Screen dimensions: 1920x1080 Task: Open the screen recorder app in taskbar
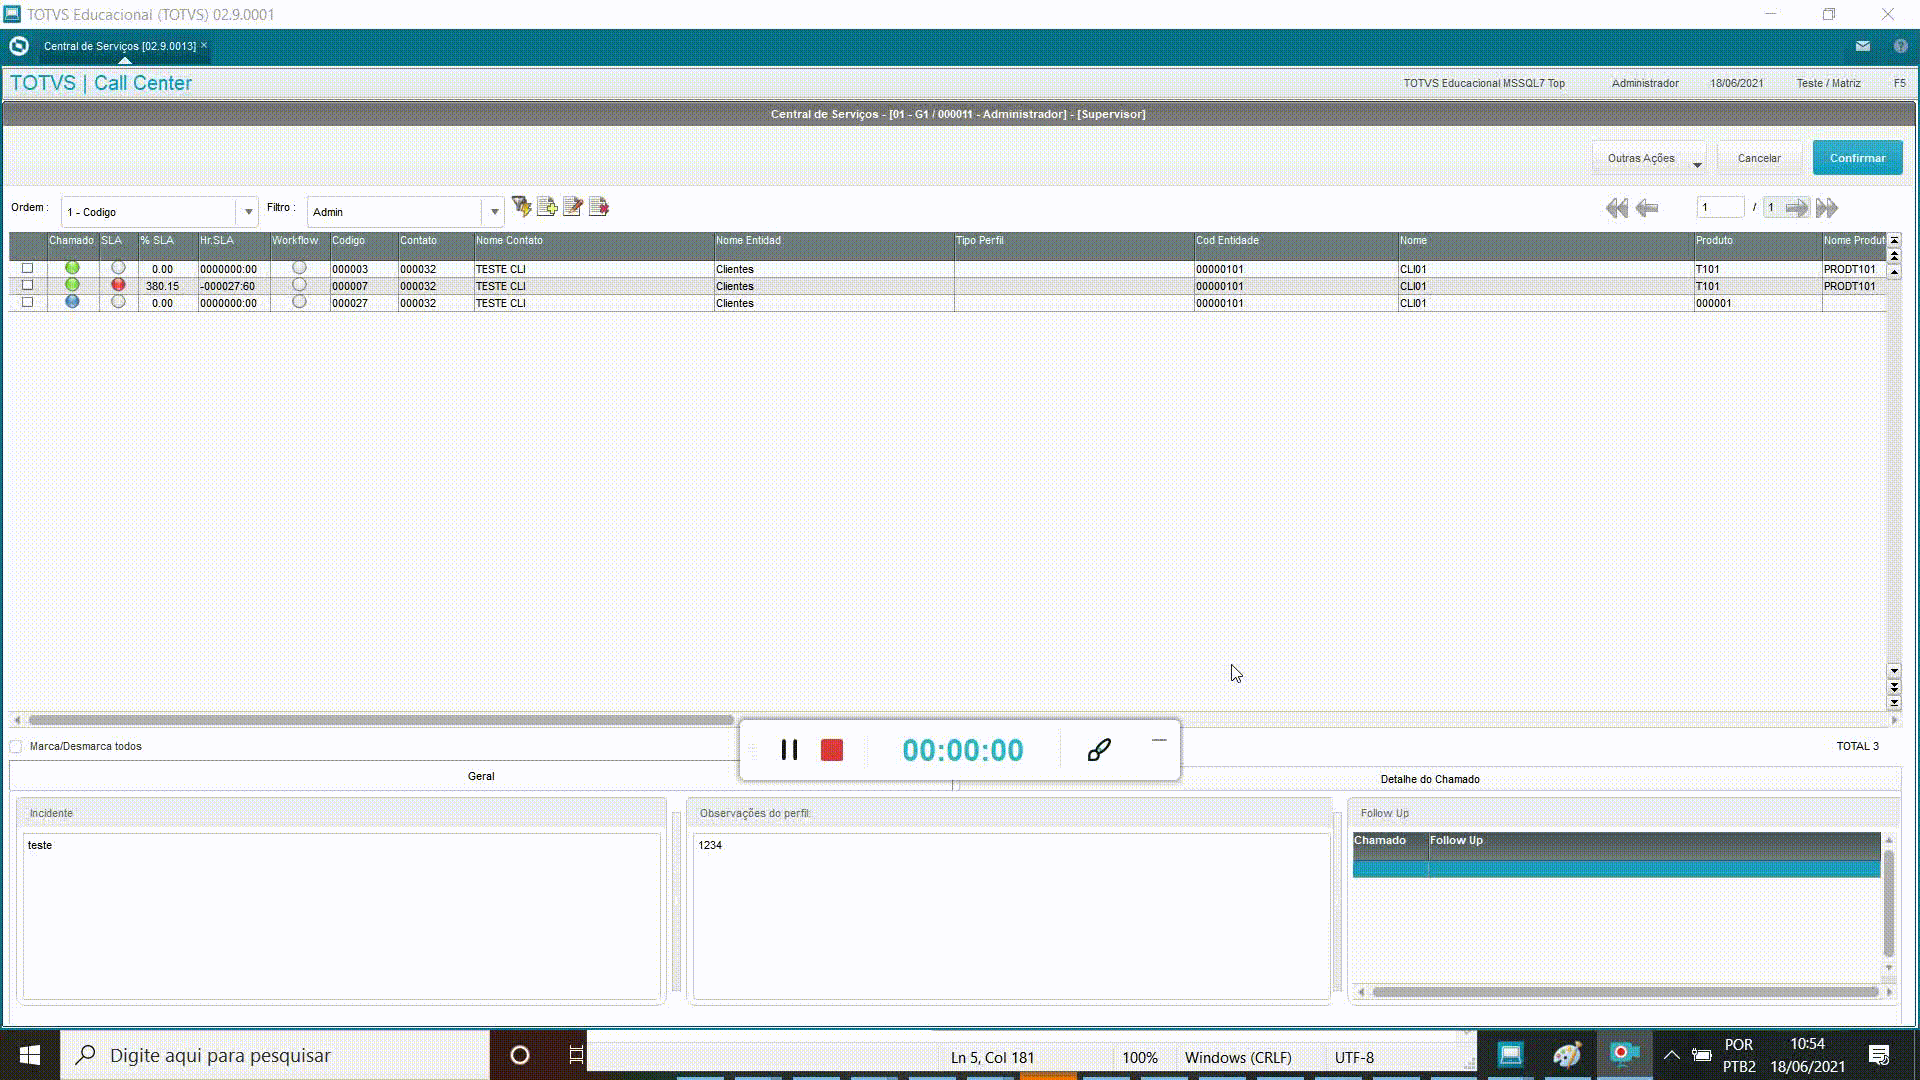(1624, 1055)
